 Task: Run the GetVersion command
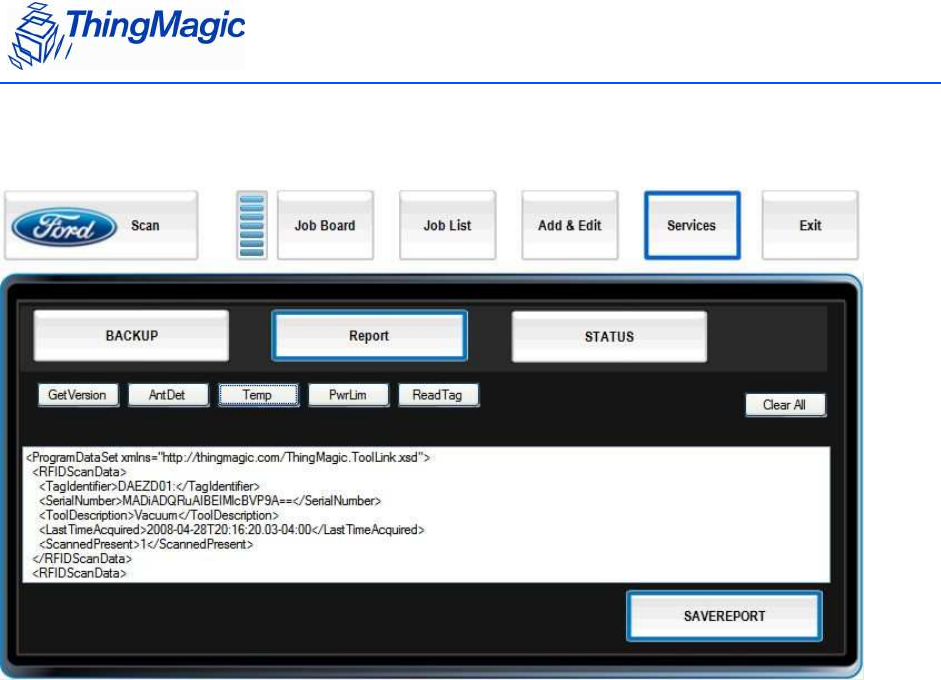tap(78, 396)
